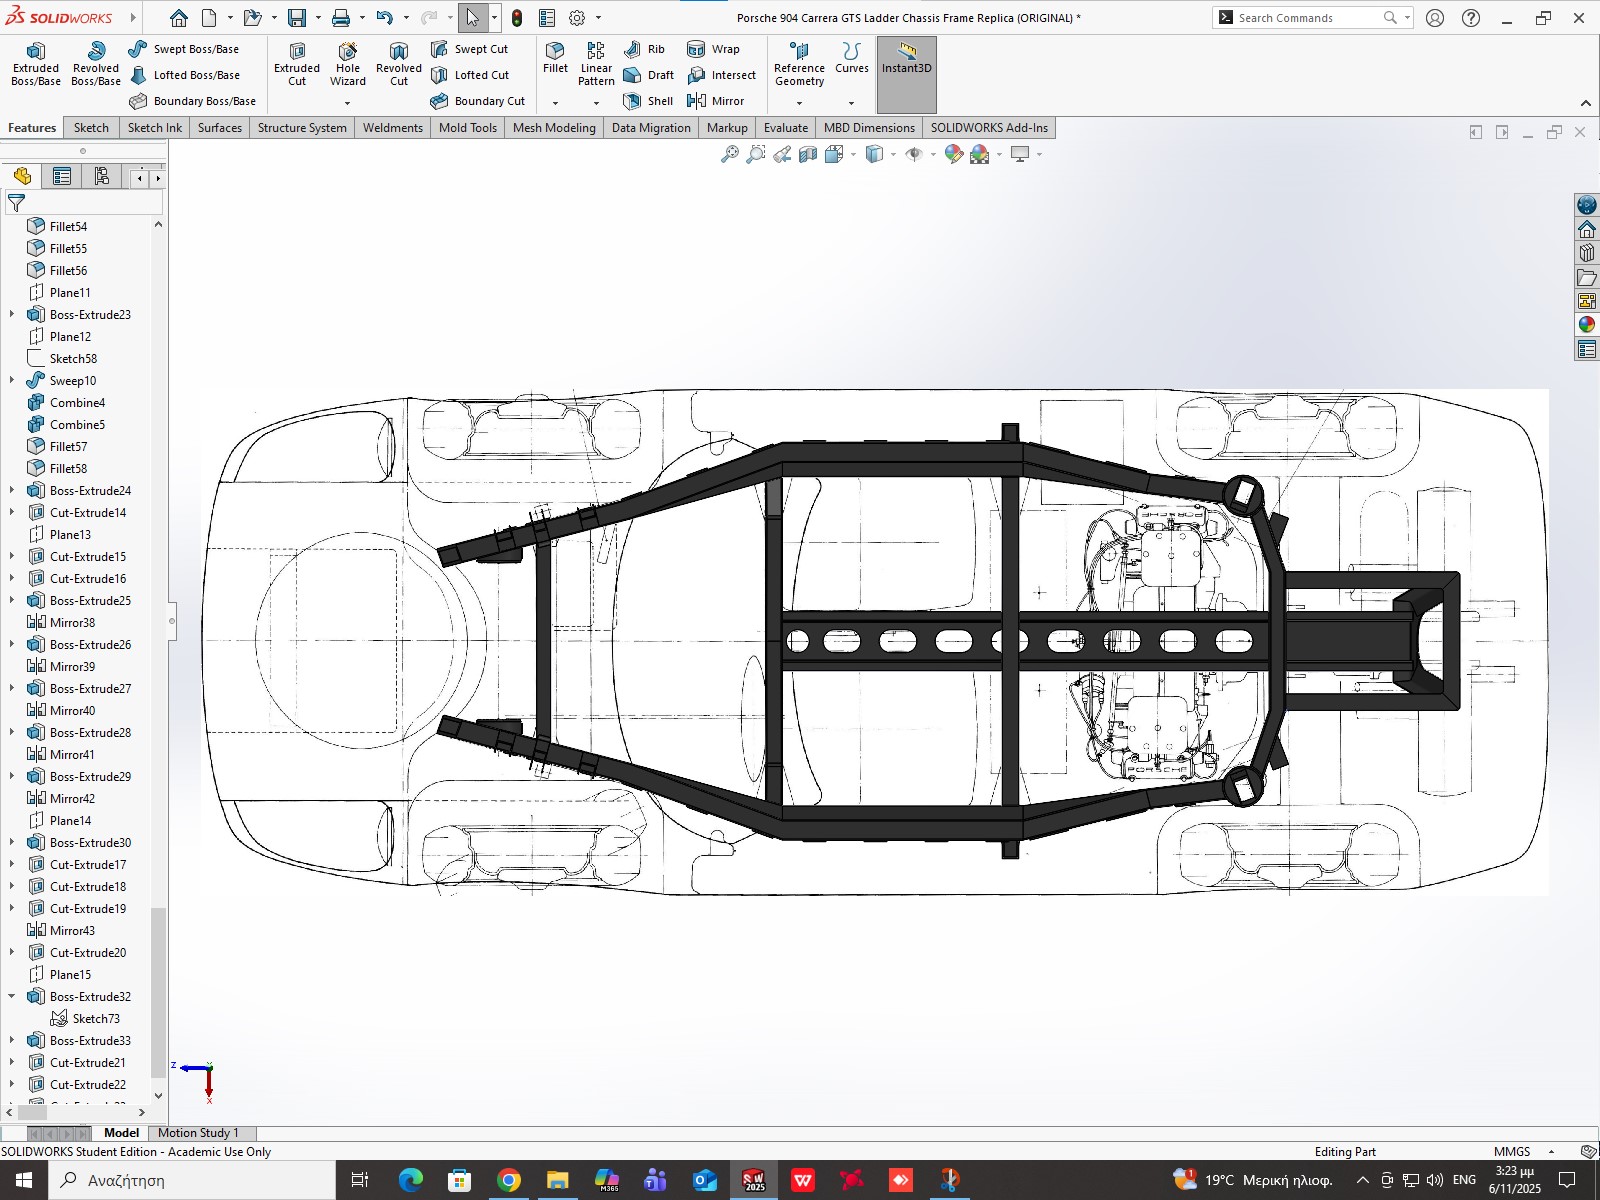
Task: Open the Appearances color wheel pane
Action: tap(1587, 325)
